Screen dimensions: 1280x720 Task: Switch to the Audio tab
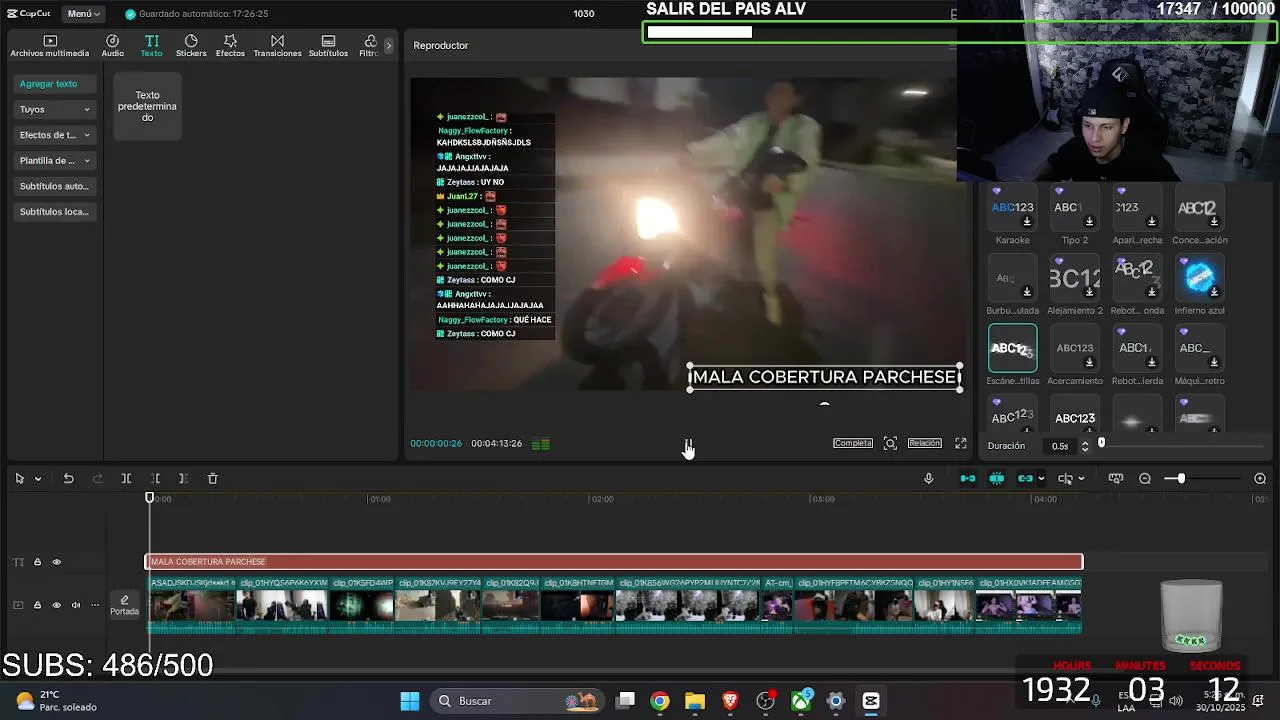(113, 46)
